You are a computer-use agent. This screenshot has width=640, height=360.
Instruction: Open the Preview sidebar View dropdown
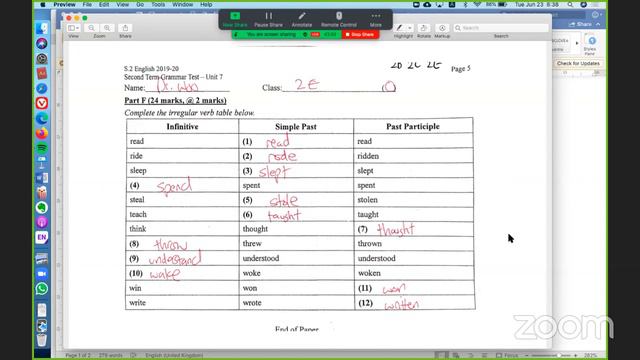tap(74, 28)
